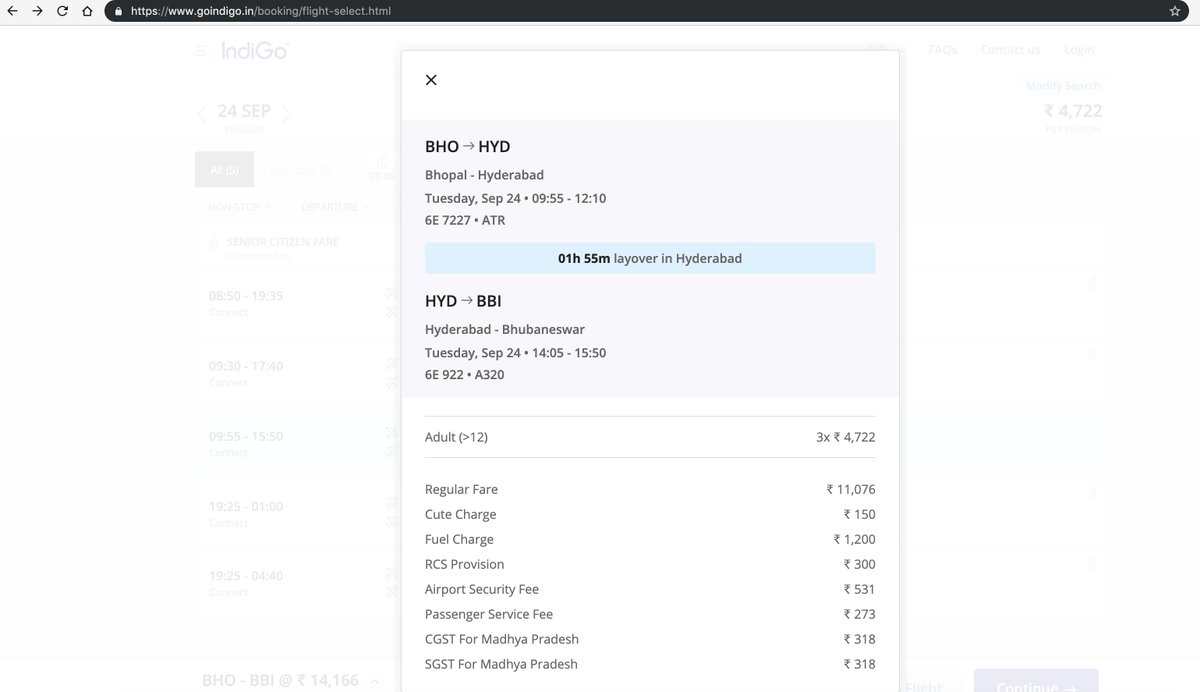Click the HYD → BBI heading
Image resolution: width=1200 pixels, height=692 pixels.
click(463, 301)
